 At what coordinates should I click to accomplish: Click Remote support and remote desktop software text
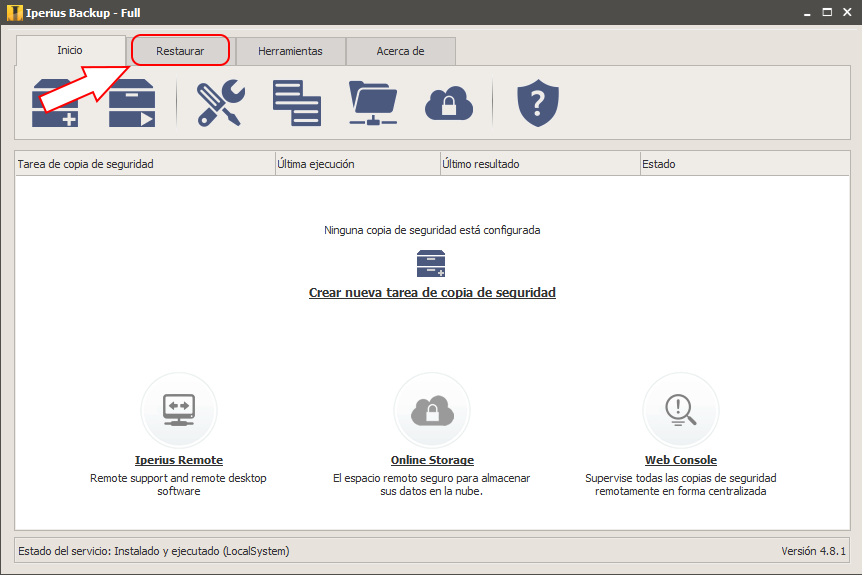click(x=179, y=485)
